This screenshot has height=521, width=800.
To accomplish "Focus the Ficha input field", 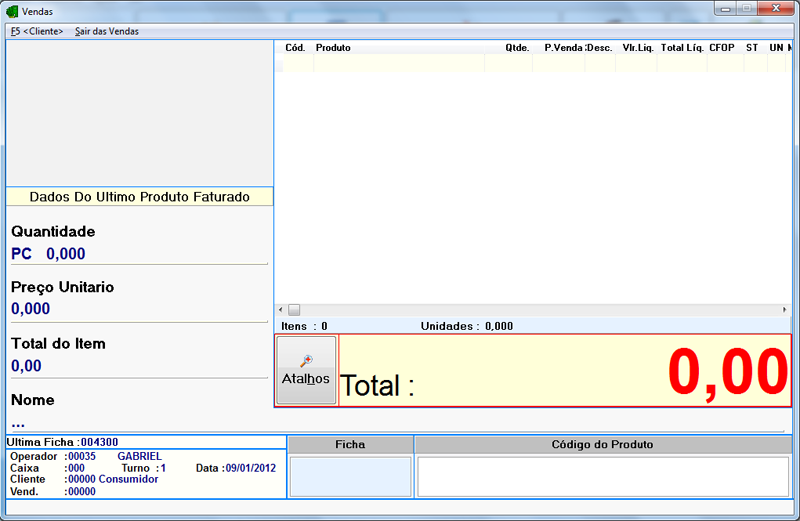I will (350, 476).
